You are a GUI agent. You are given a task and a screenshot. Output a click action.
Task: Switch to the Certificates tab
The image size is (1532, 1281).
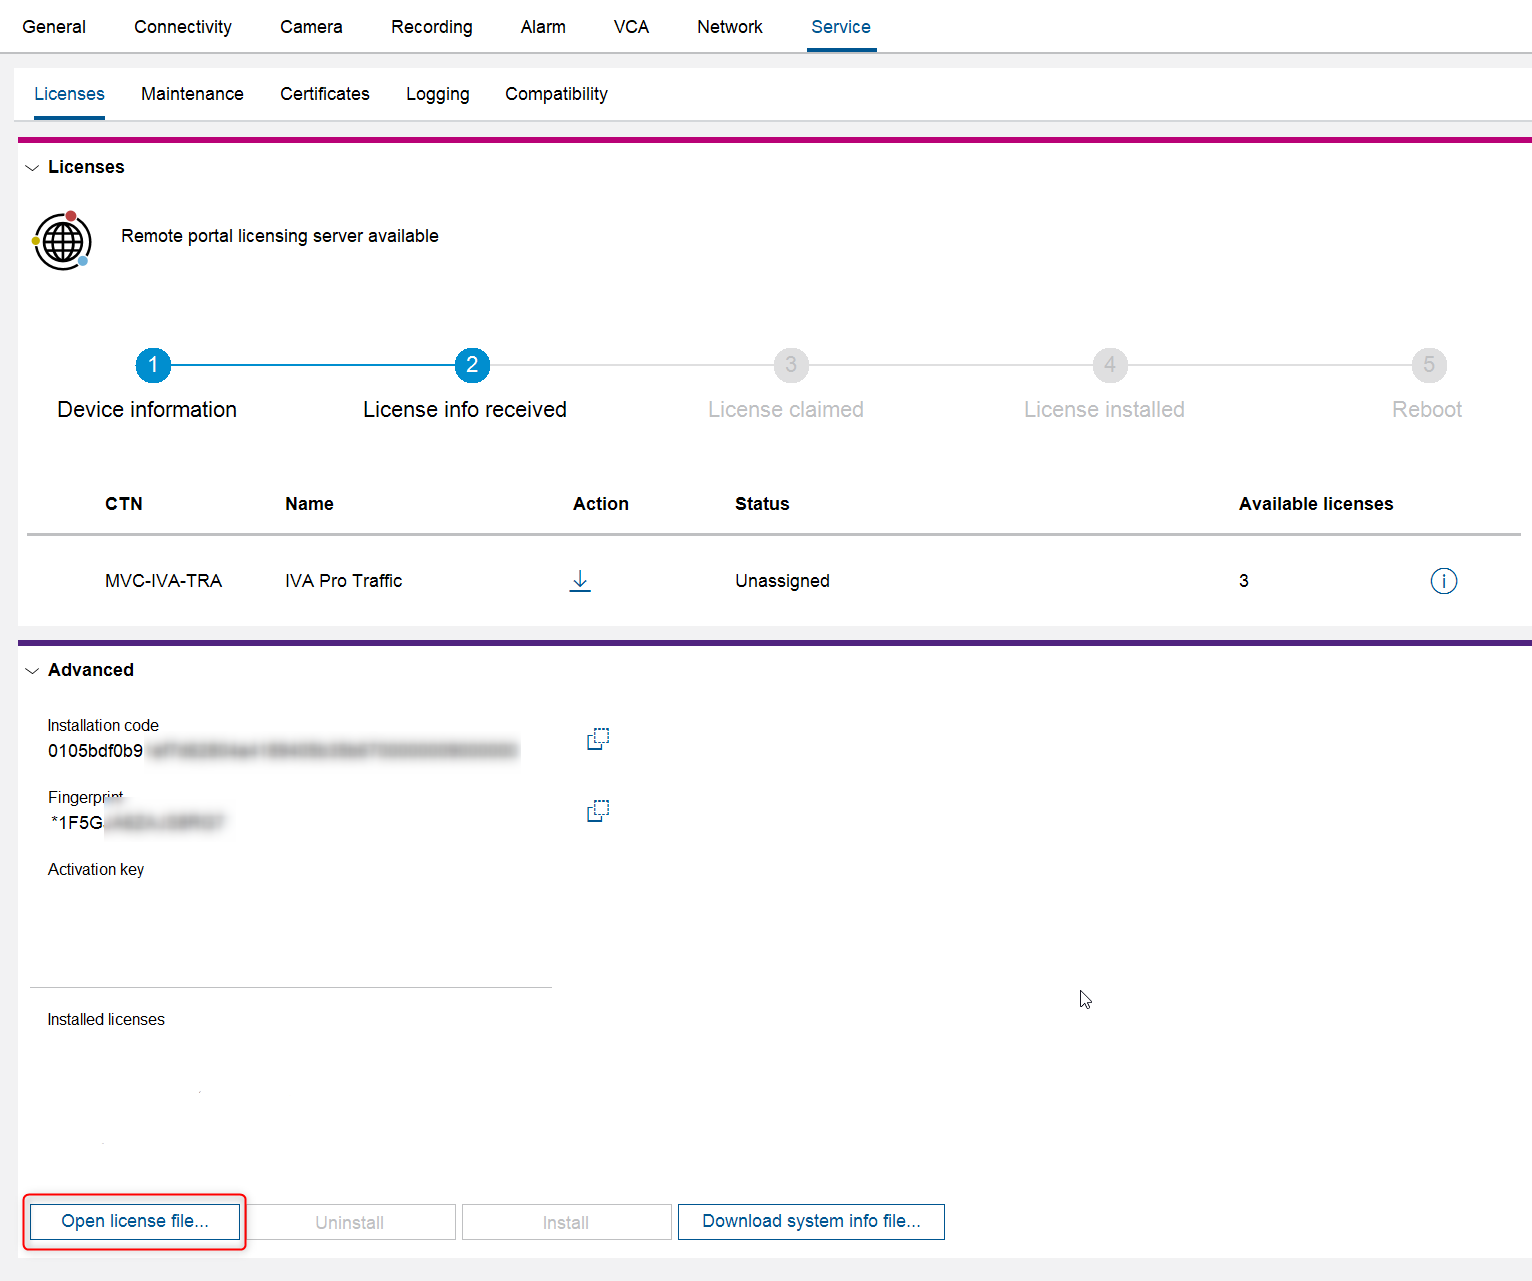click(x=324, y=94)
